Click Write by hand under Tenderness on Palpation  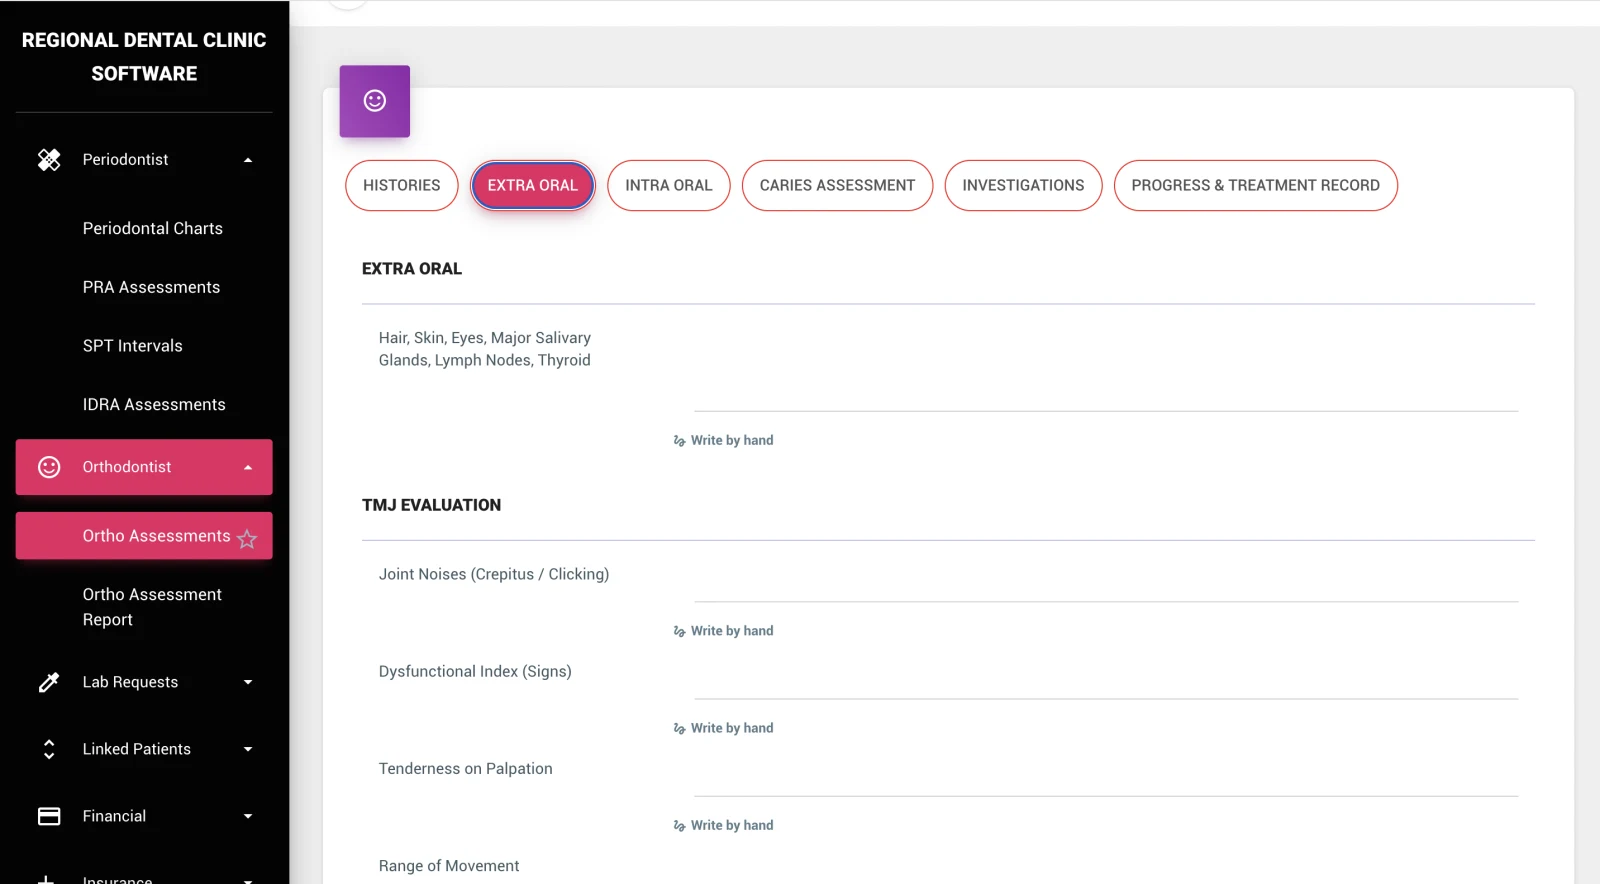pos(732,826)
